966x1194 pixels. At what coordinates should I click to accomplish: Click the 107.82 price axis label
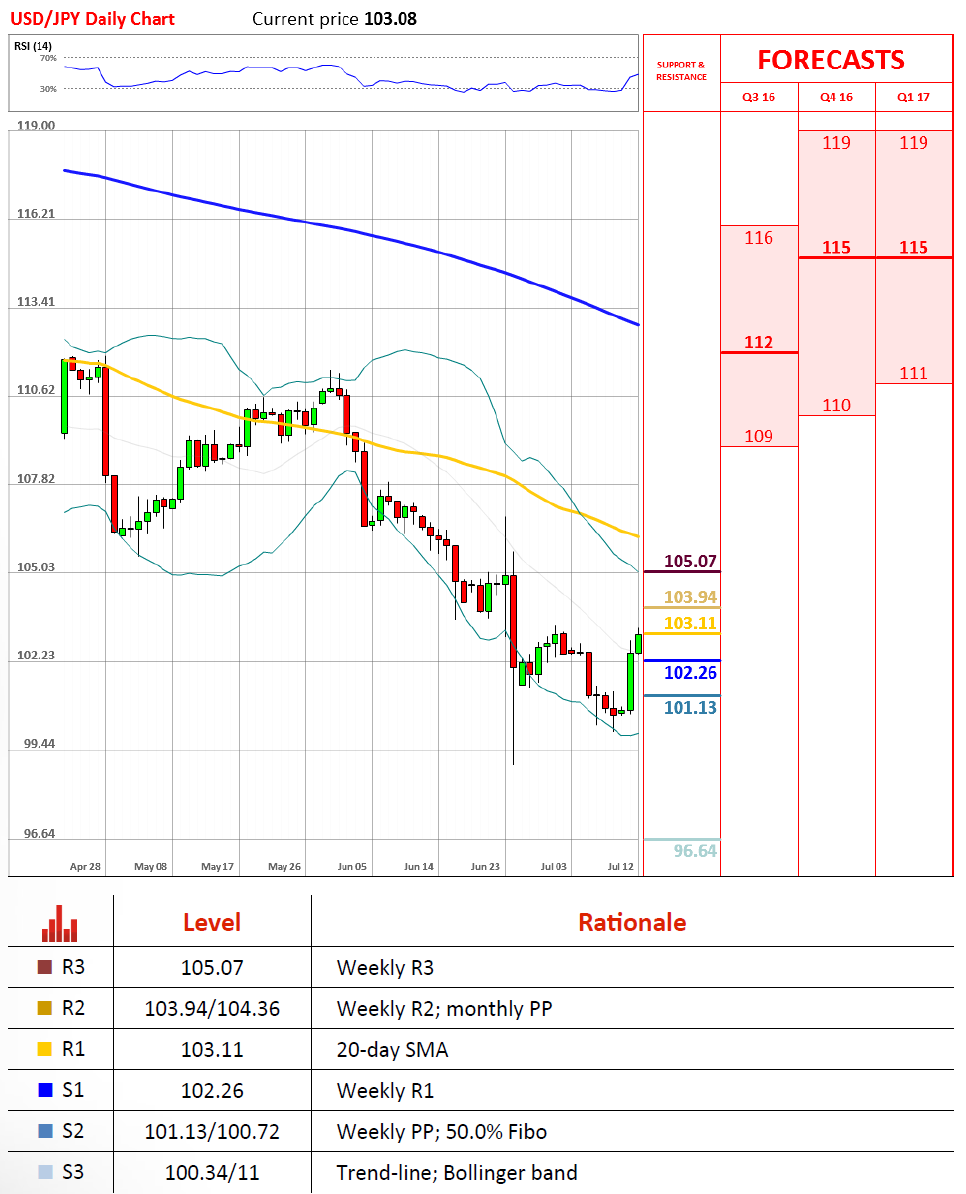(x=36, y=479)
